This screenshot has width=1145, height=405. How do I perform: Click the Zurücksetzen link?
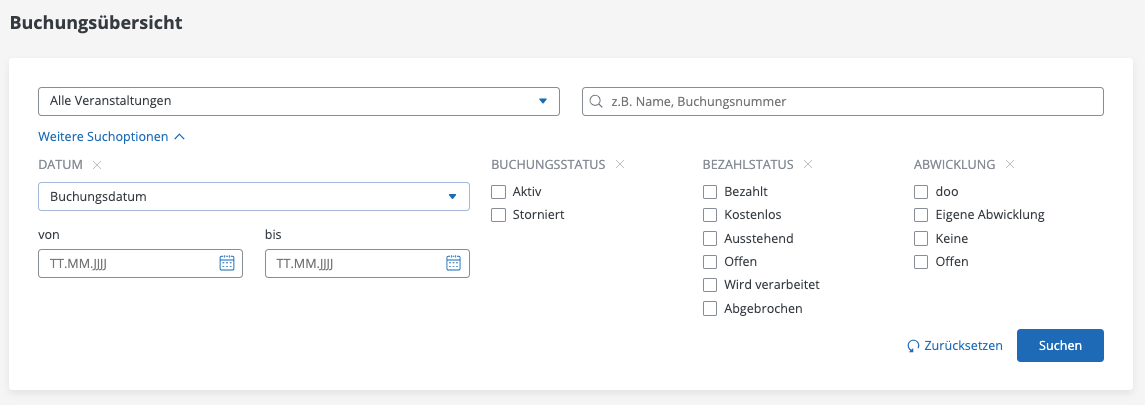point(962,346)
